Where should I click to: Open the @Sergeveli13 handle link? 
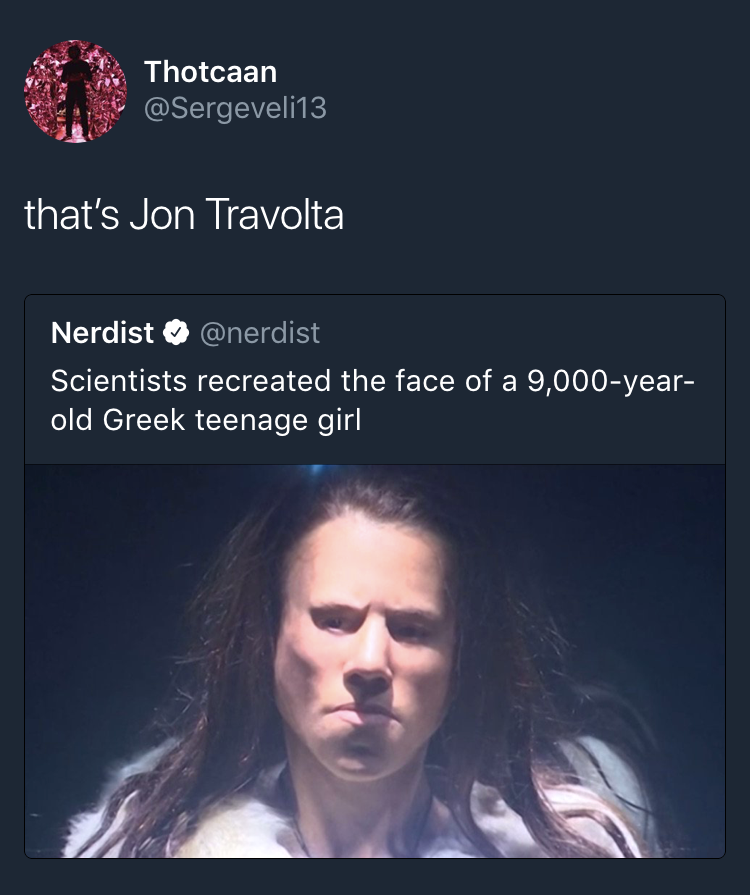(x=235, y=108)
